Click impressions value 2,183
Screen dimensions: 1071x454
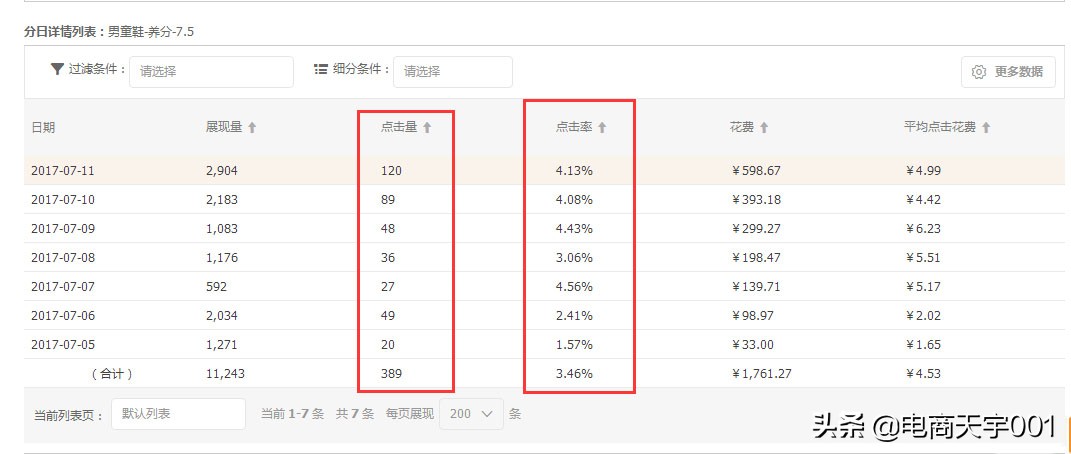[222, 200]
